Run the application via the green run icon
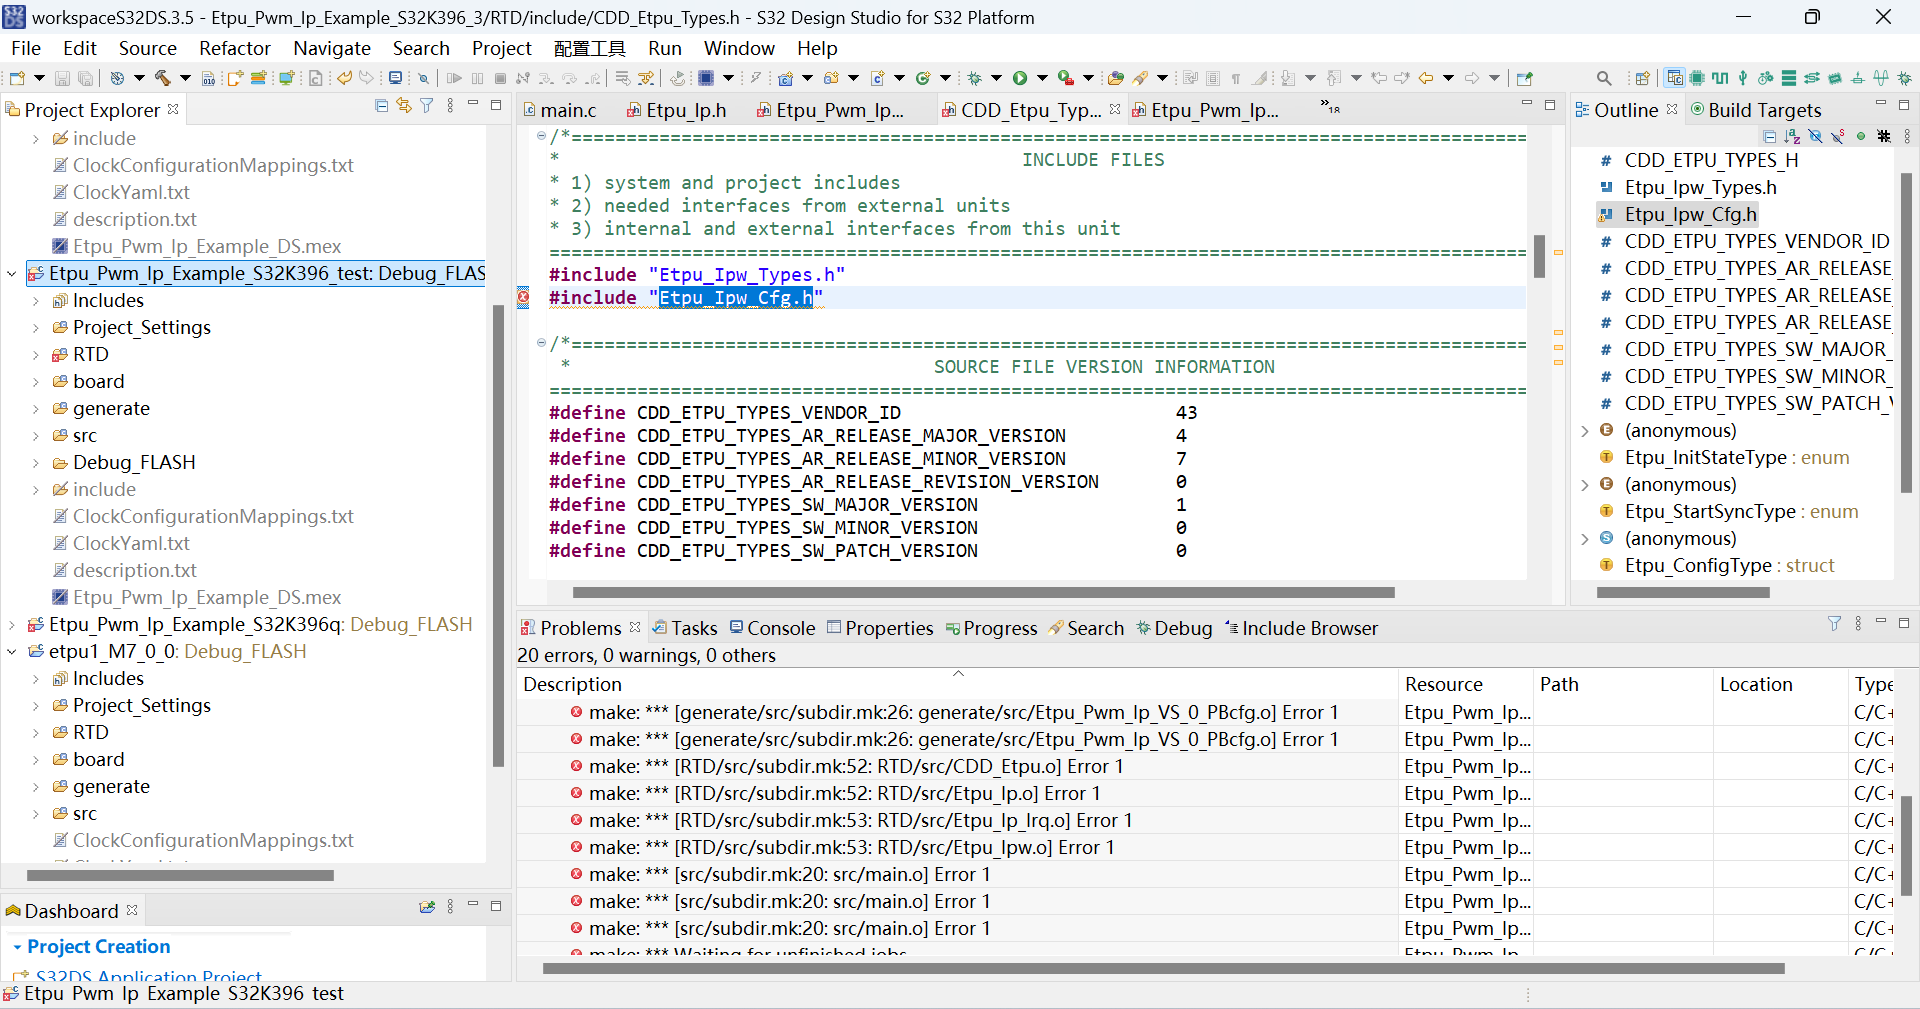Screen dimensions: 1920x1009 (1021, 77)
